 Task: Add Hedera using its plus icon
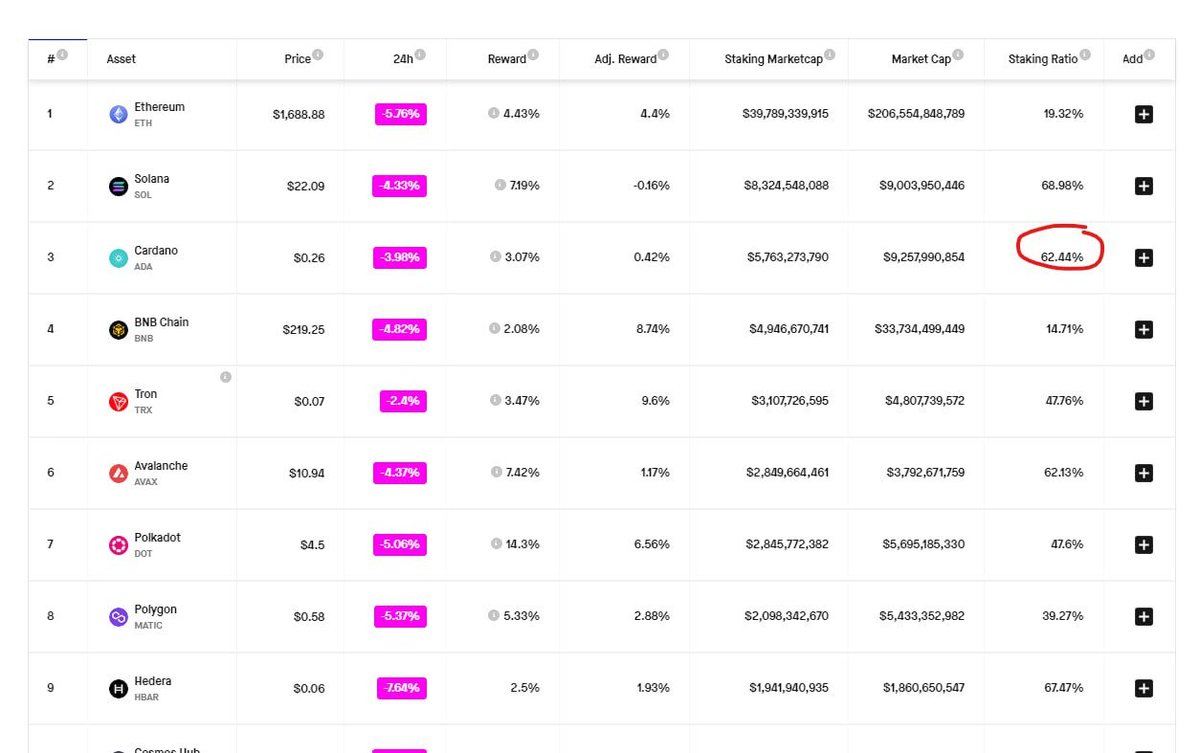coord(1144,688)
